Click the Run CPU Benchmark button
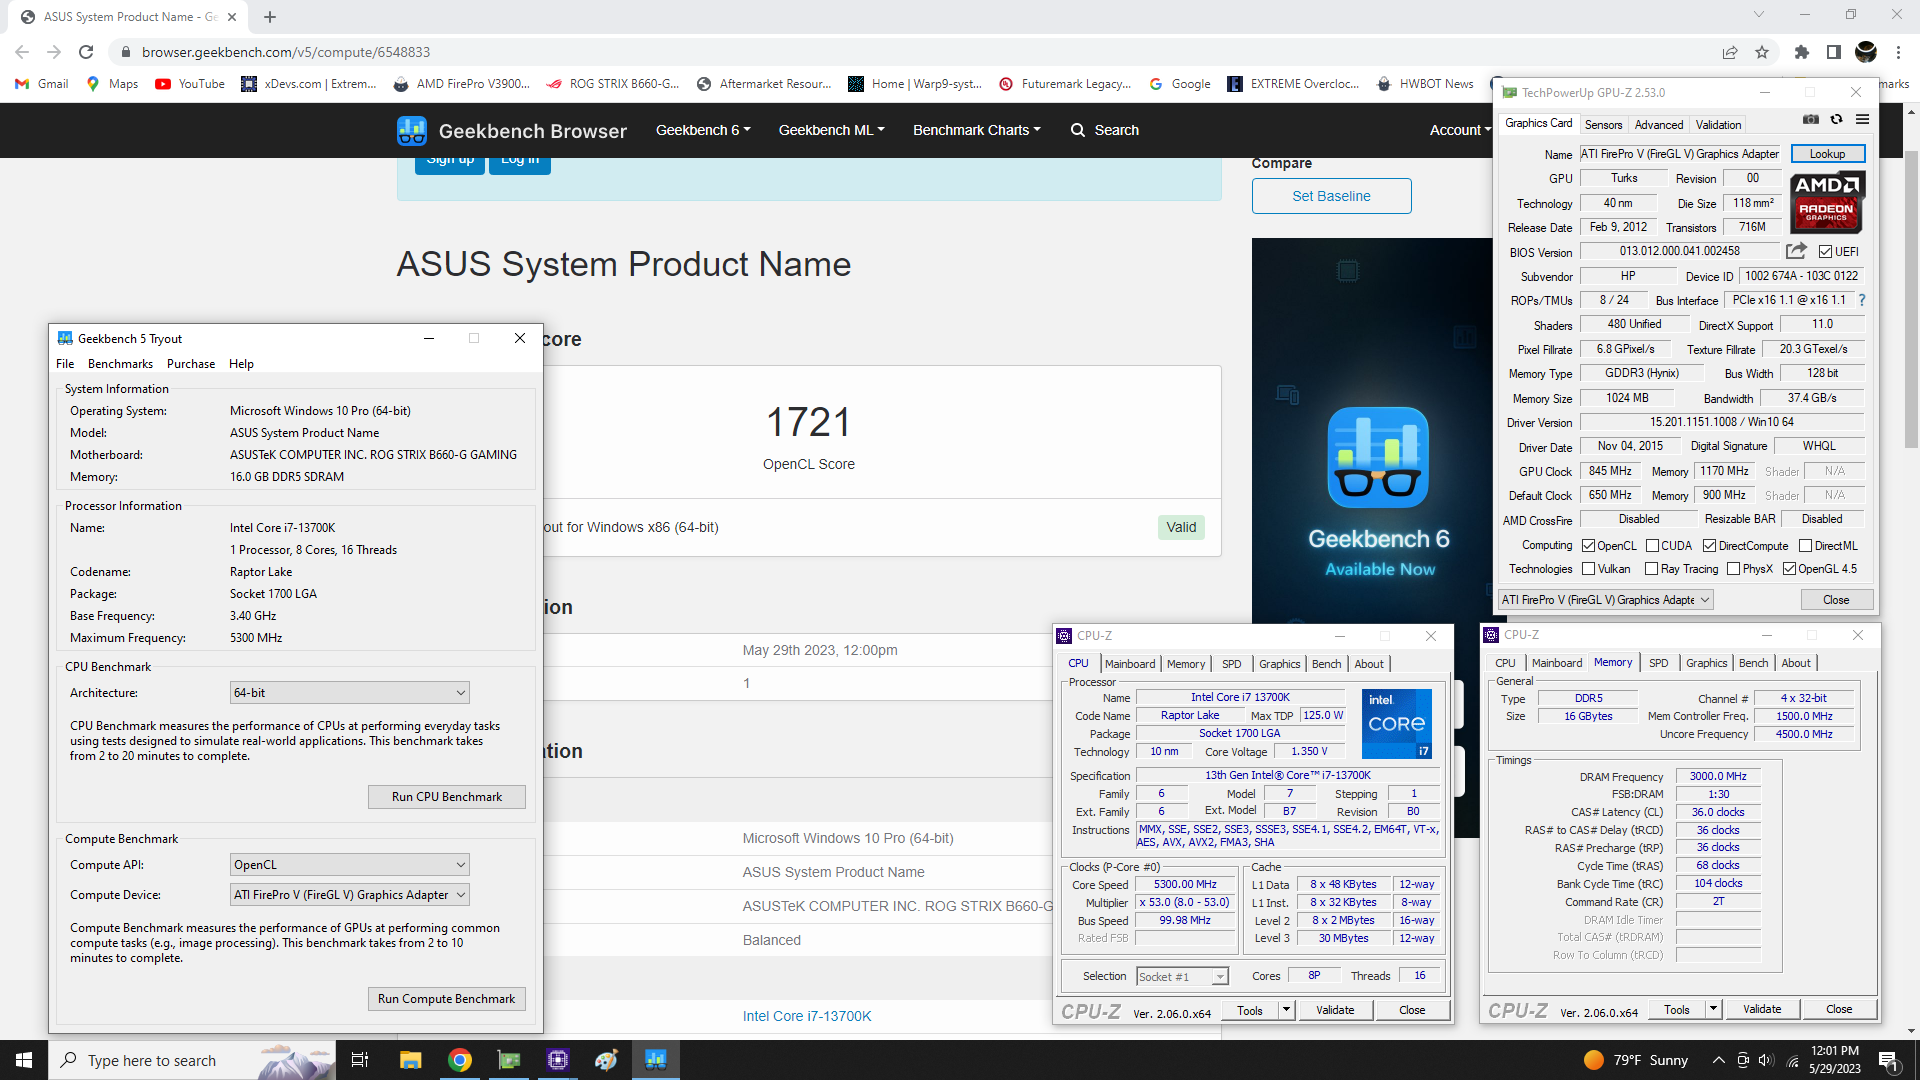The image size is (1920, 1080). click(446, 797)
